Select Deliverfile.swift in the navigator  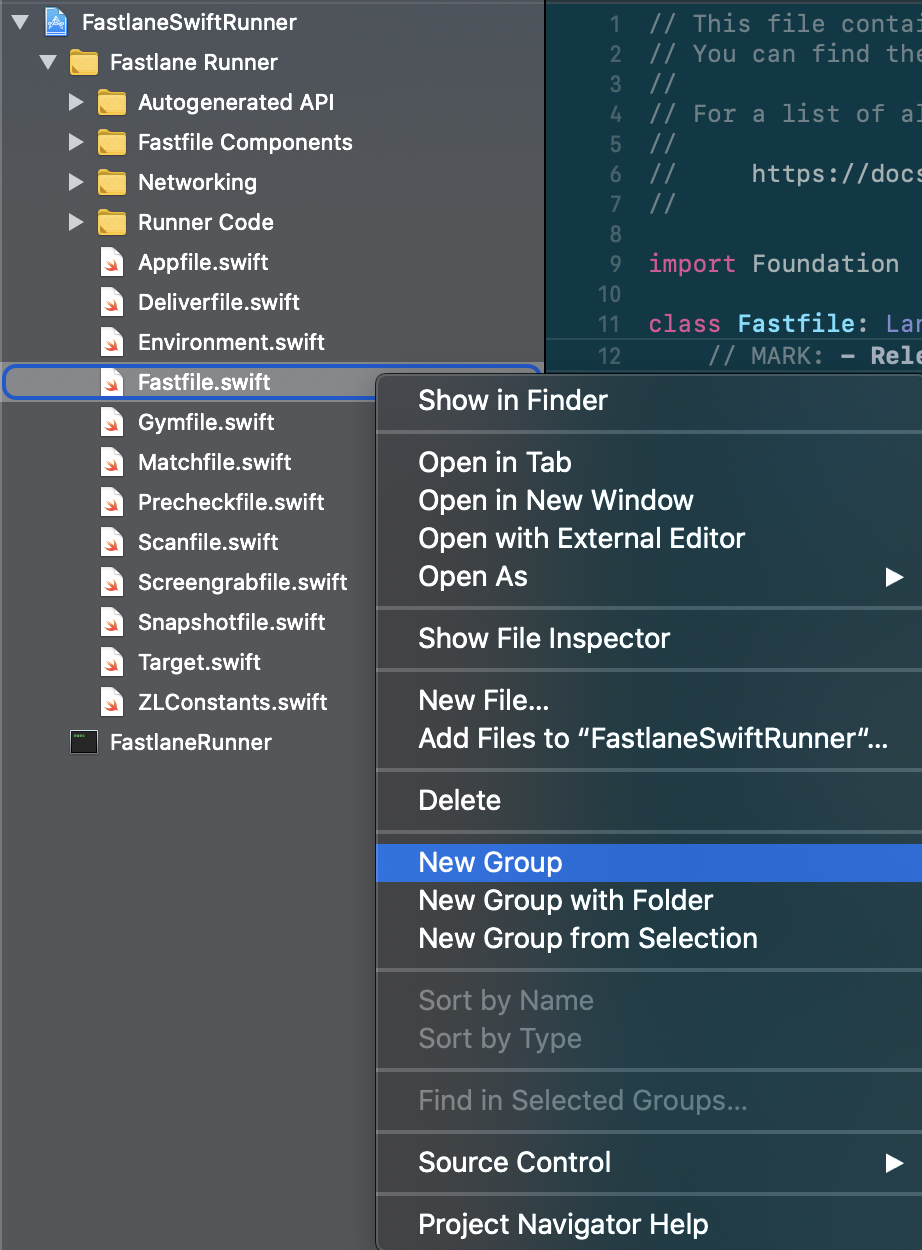point(219,302)
